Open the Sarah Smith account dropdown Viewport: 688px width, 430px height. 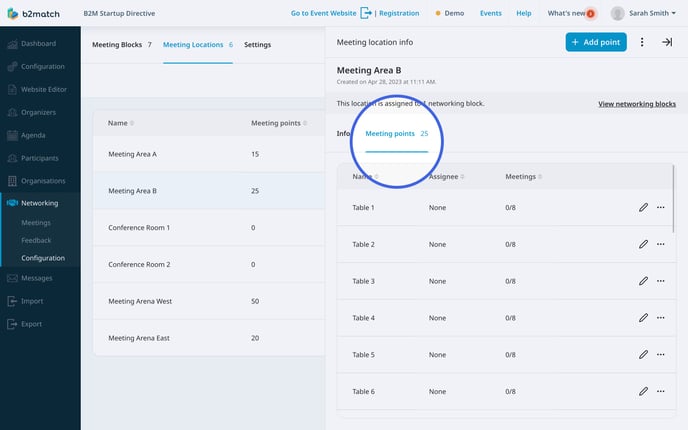652,14
